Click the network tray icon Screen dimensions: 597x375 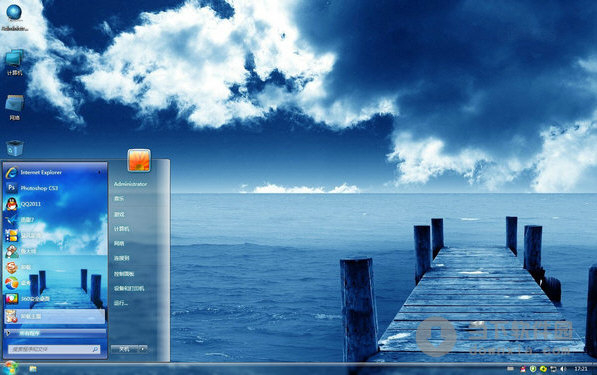(x=553, y=369)
